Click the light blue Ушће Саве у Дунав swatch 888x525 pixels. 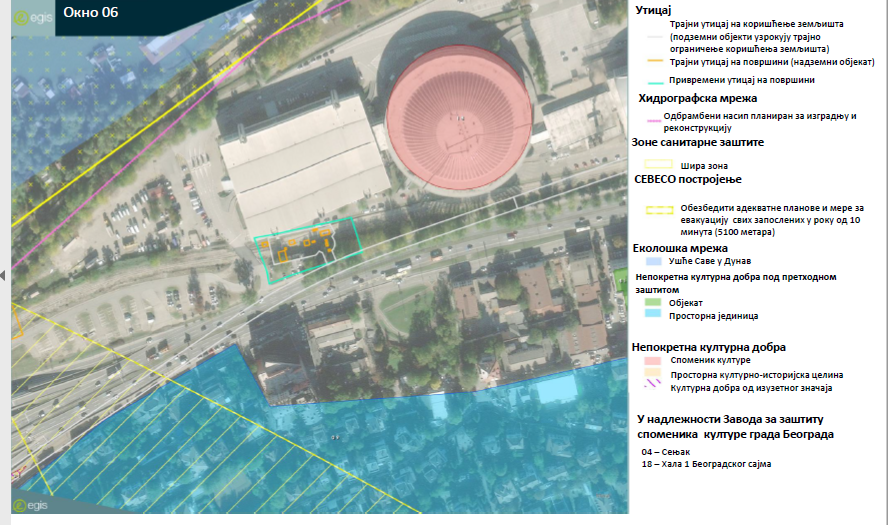[x=654, y=261]
